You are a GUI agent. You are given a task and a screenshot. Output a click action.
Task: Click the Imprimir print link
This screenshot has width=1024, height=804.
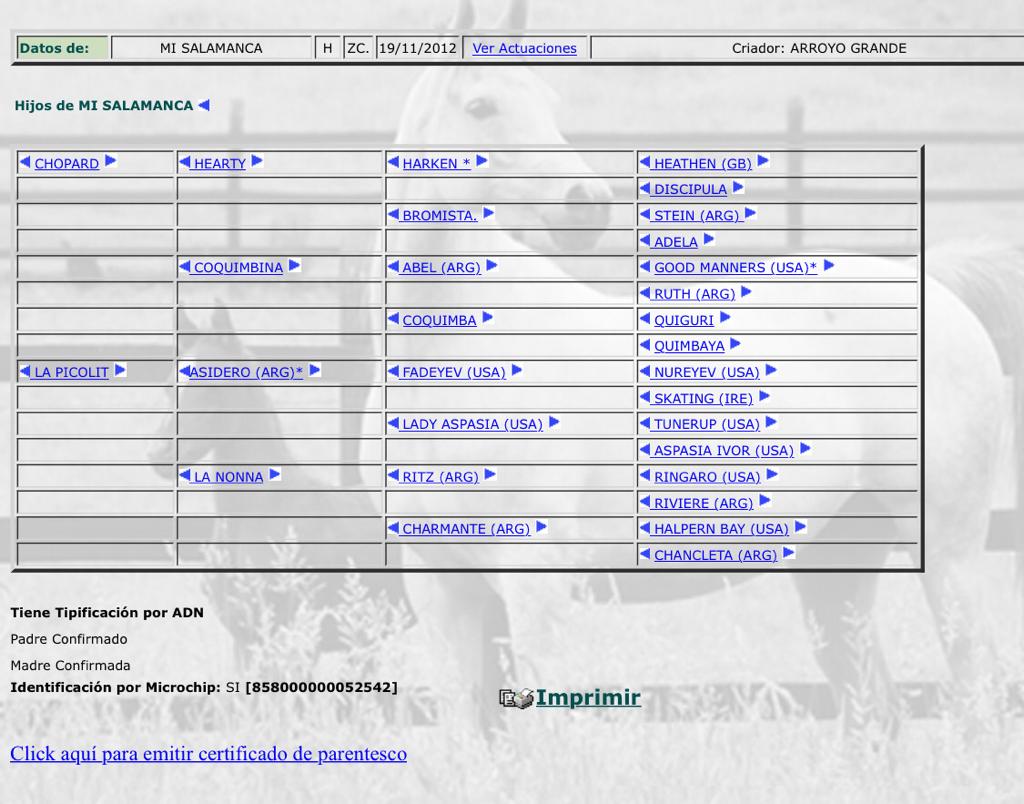[588, 697]
